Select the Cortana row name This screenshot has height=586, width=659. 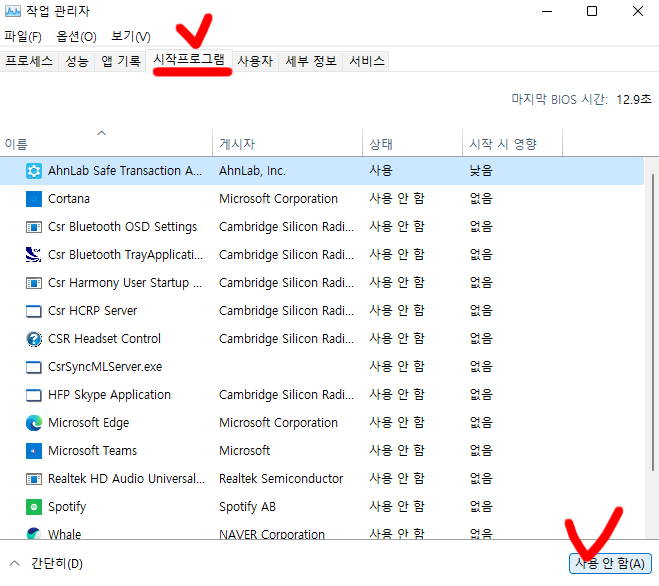tap(69, 199)
